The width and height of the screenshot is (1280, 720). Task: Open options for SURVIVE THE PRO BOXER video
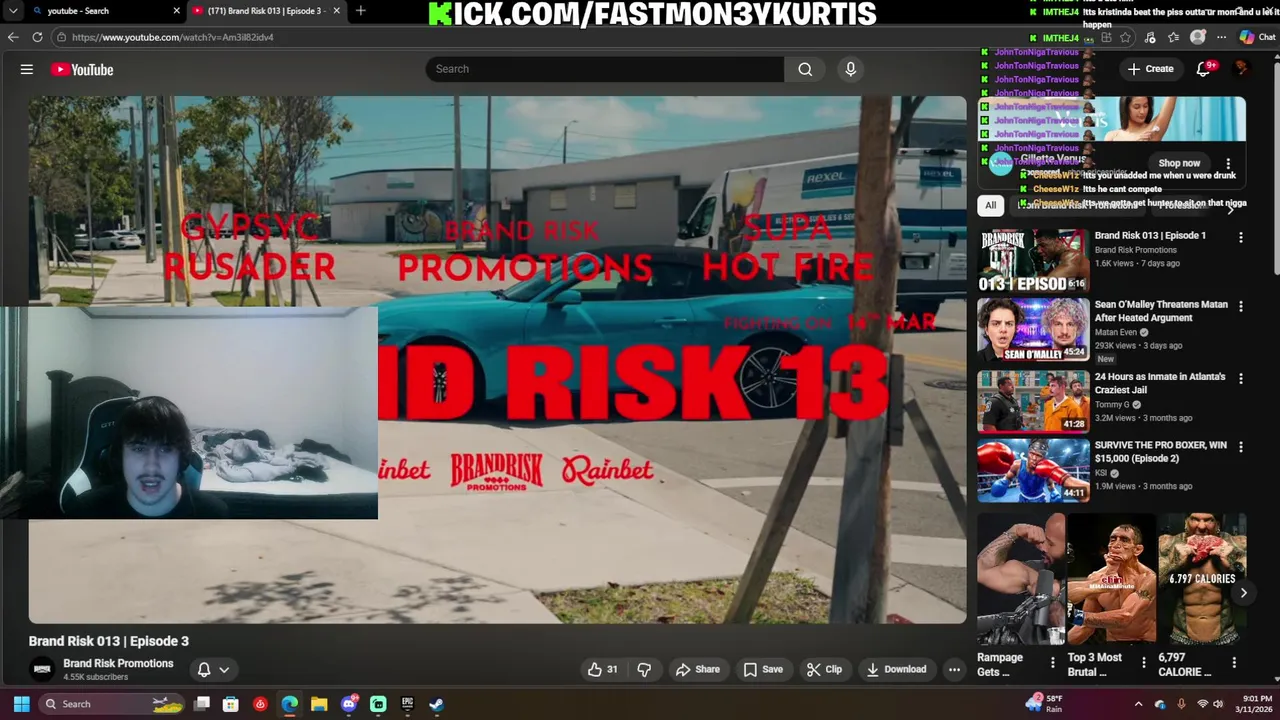pos(1241,447)
